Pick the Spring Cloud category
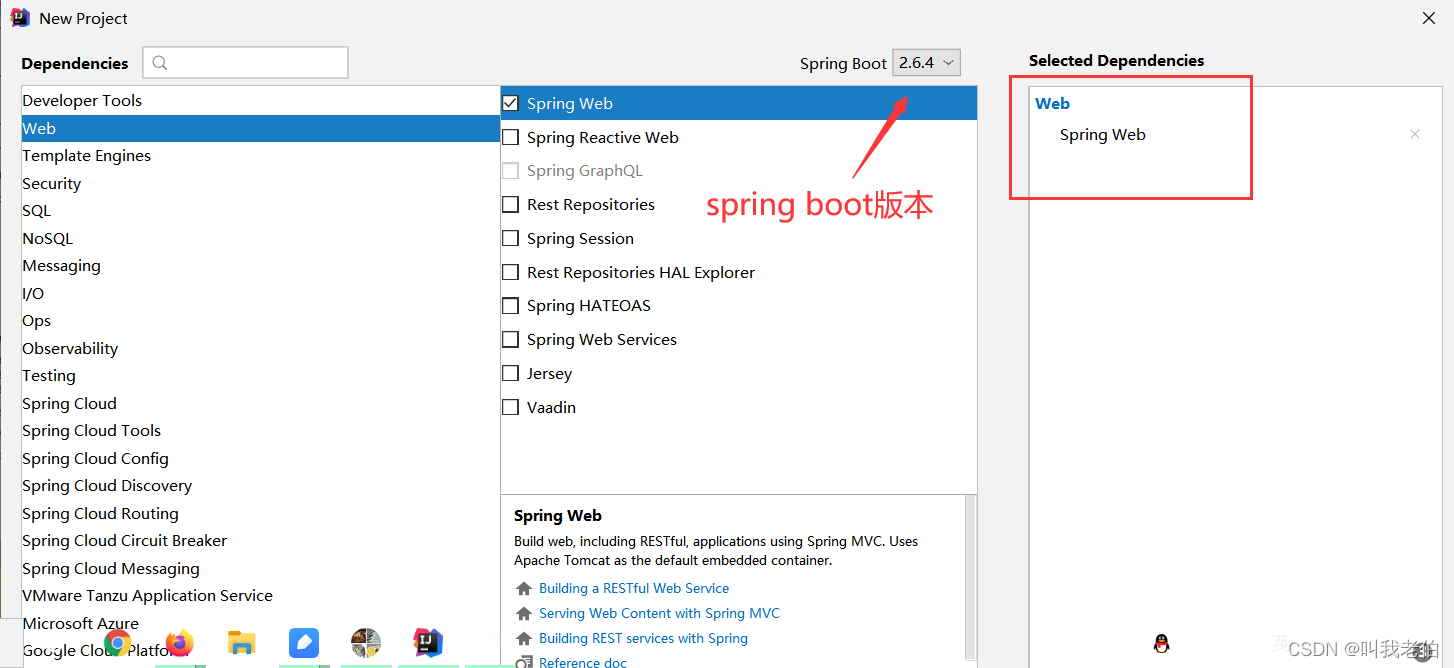 (260, 403)
